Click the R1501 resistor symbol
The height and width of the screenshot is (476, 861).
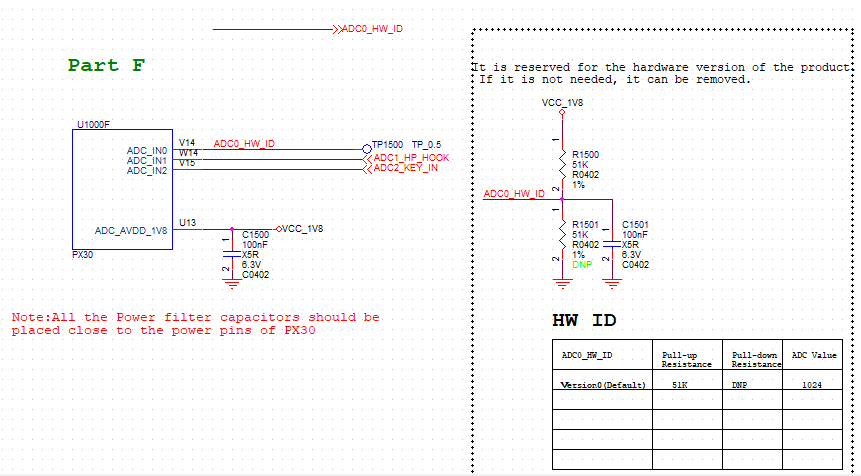tap(562, 234)
